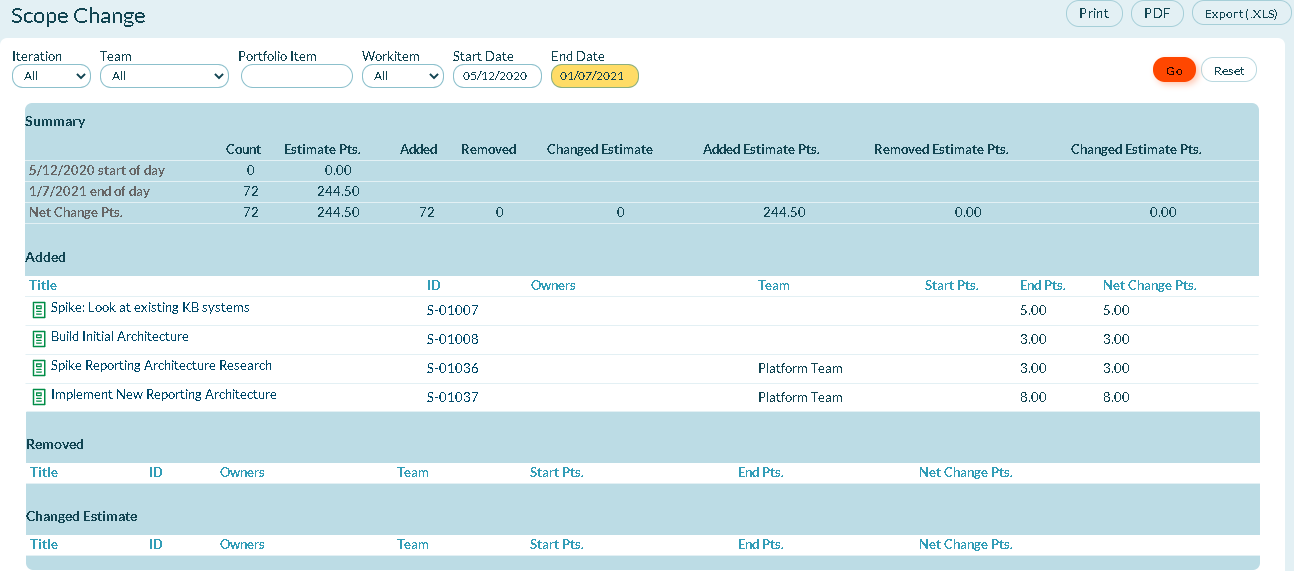Open the Iteration dropdown
The image size is (1294, 571).
[x=51, y=76]
